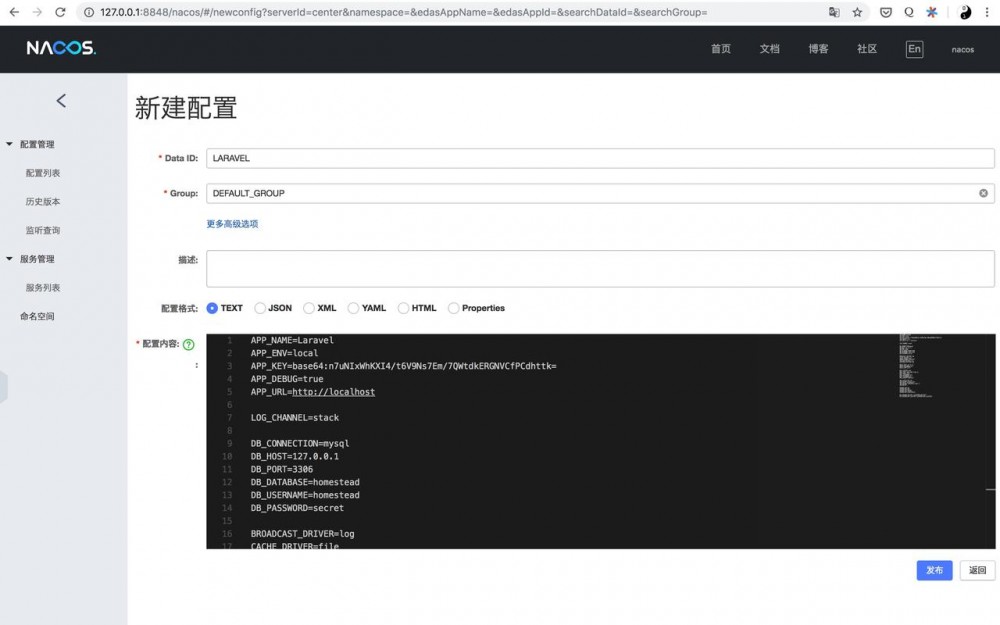
Task: Click the bookmark star in the address bar
Action: (x=855, y=13)
